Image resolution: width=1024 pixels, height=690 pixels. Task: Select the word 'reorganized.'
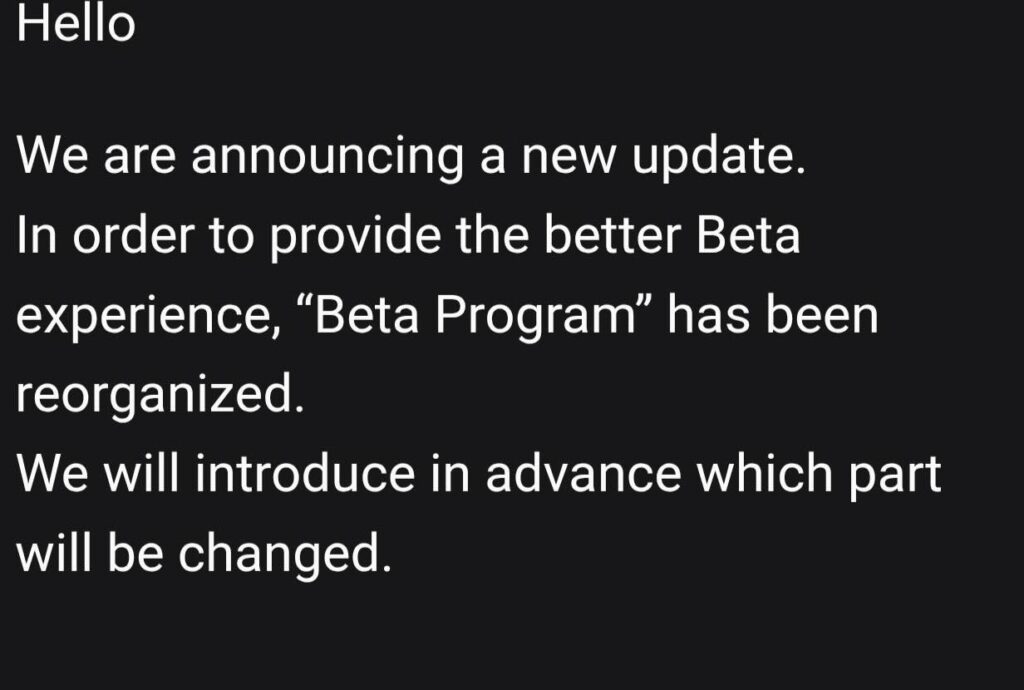[160, 396]
